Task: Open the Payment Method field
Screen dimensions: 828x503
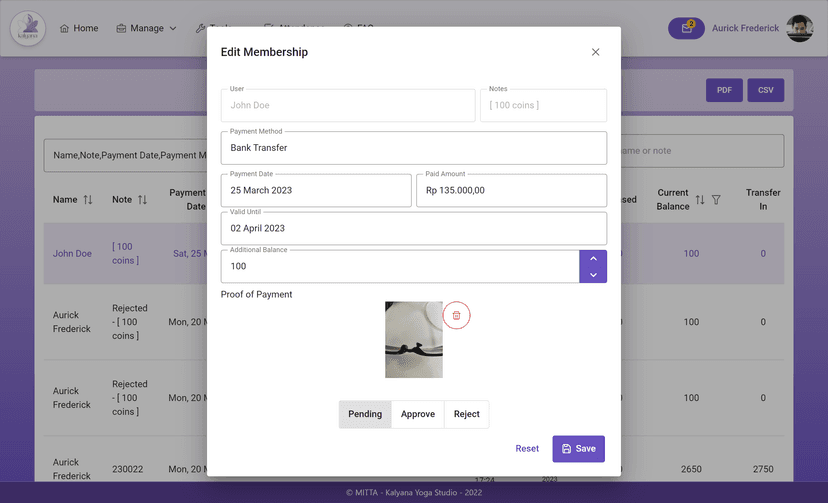Action: click(x=413, y=148)
